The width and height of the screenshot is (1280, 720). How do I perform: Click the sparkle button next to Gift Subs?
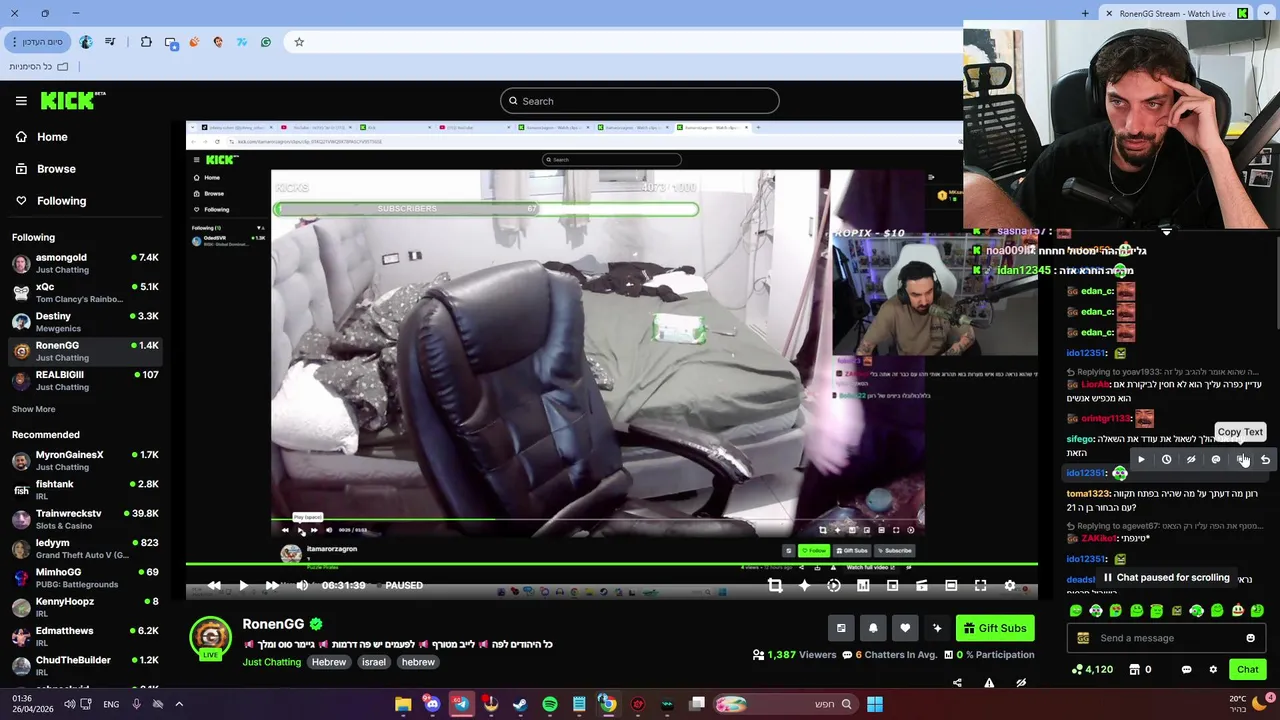pos(937,628)
